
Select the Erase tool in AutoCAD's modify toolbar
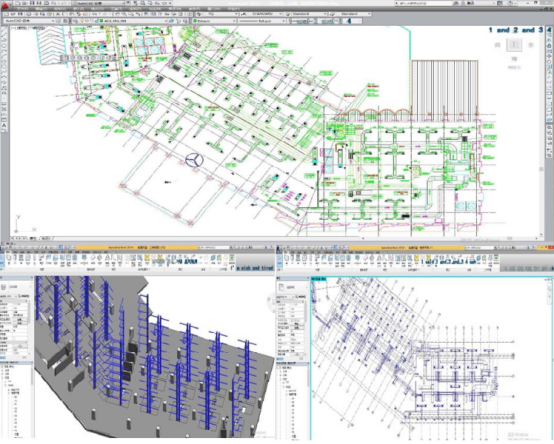(549, 30)
